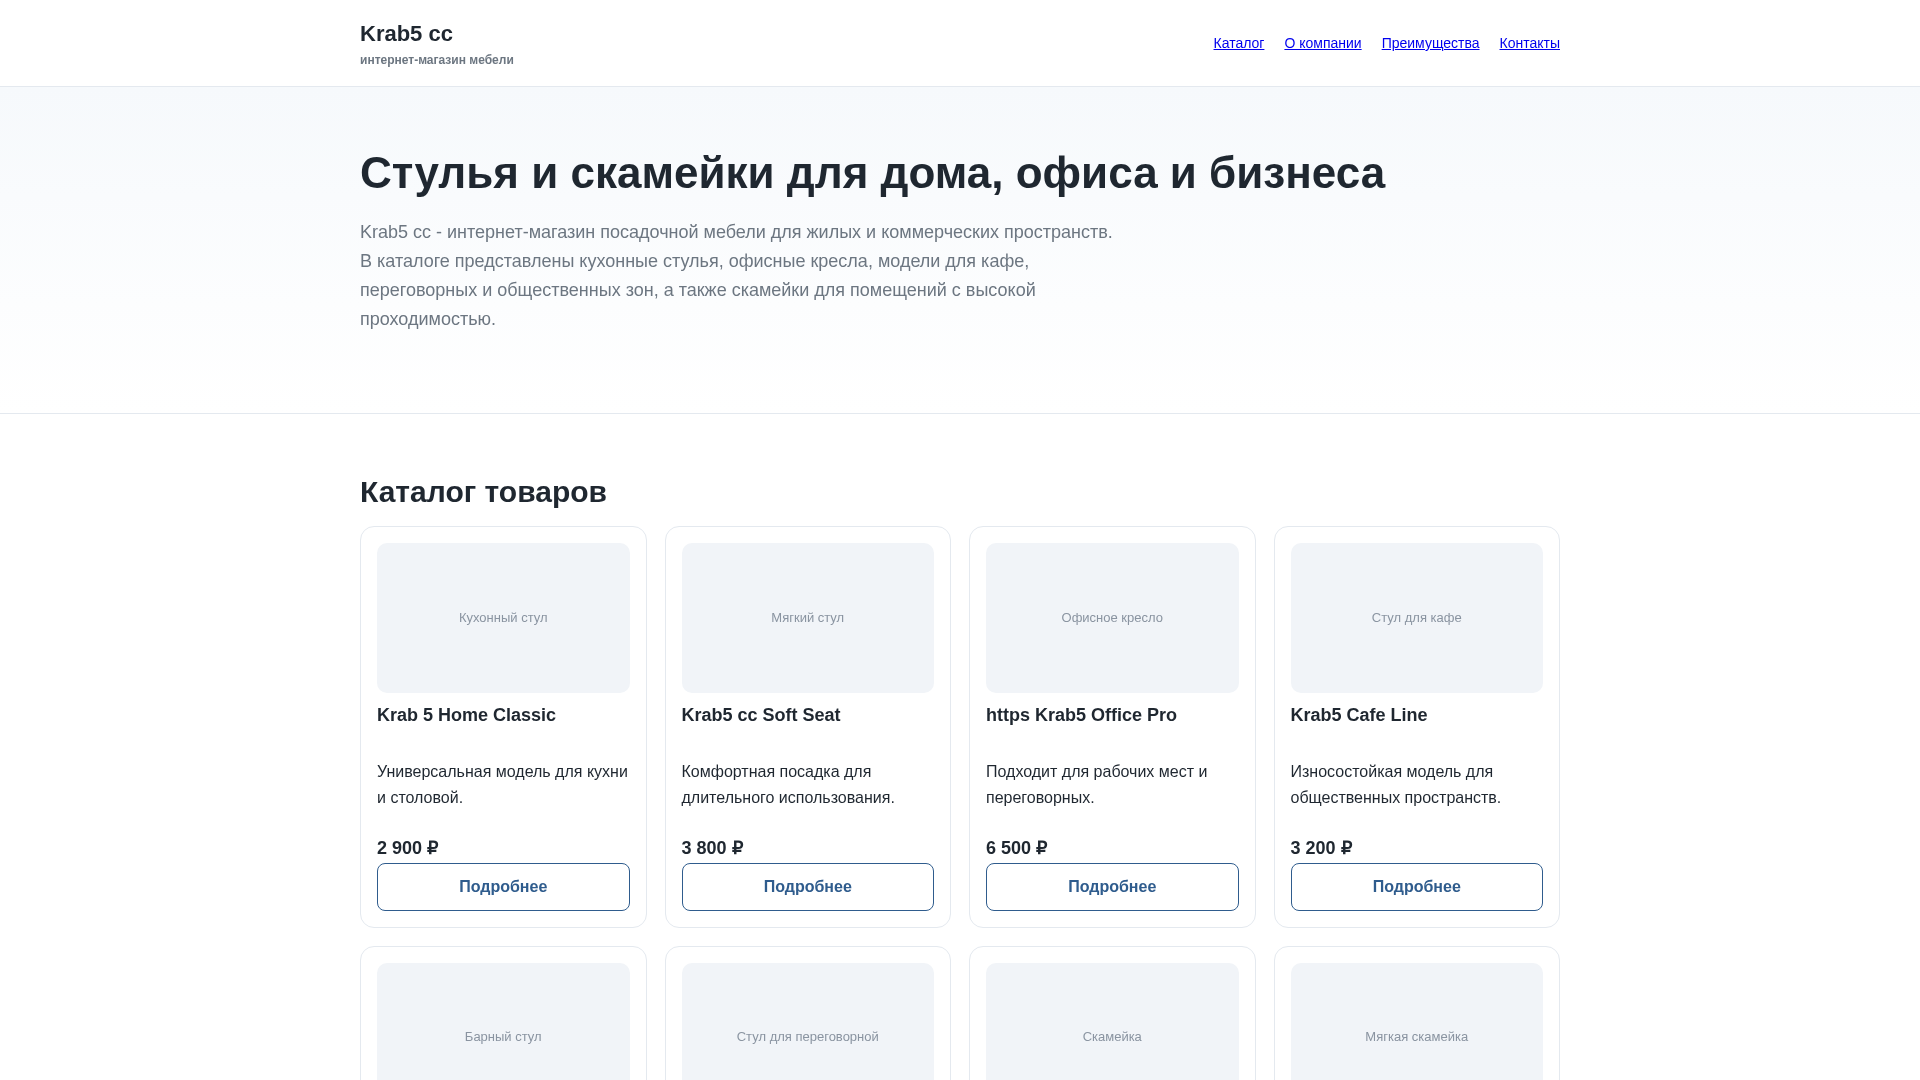
Task: Open the Скамейка product image
Action: click(x=1112, y=1036)
